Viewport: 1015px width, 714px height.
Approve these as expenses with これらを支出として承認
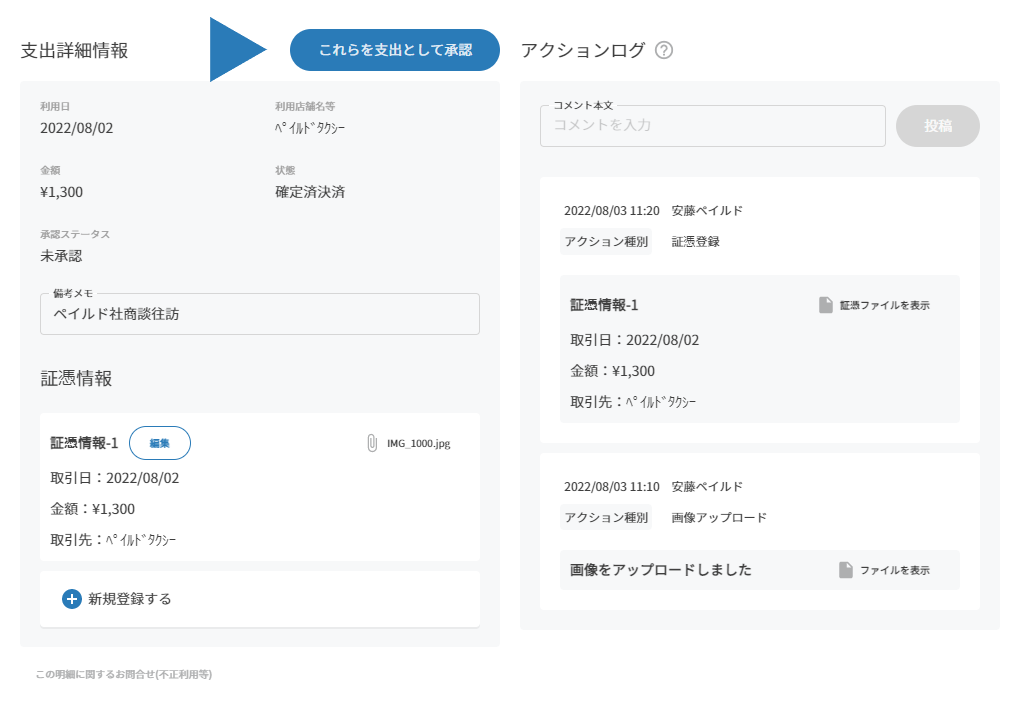[x=395, y=50]
